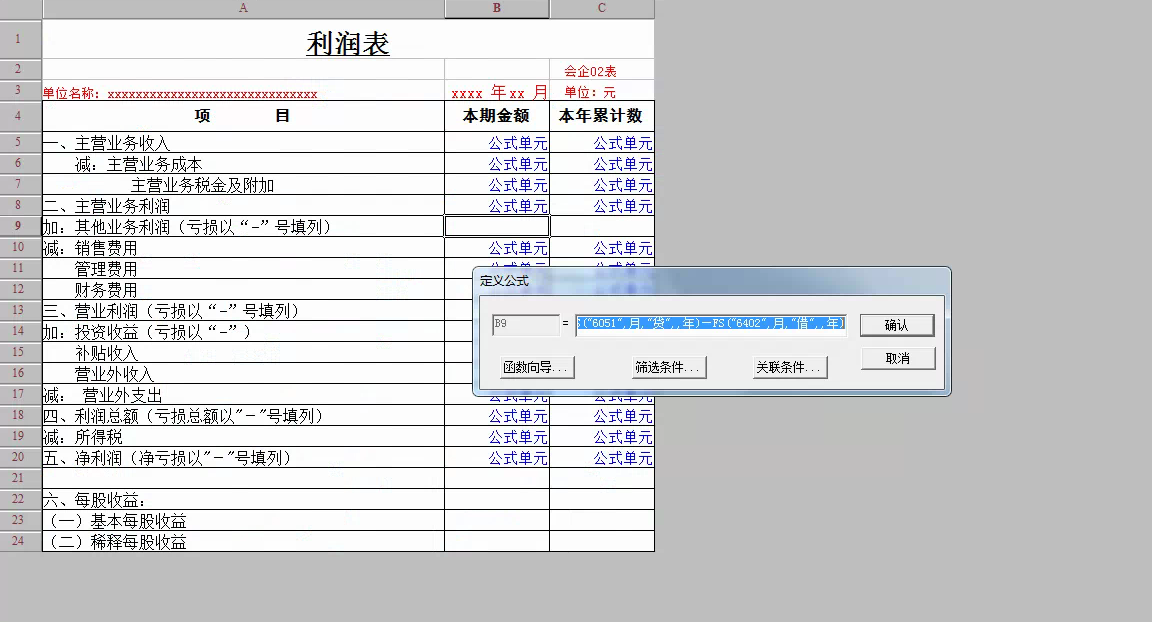Click the 财务费用 row label
The image size is (1152, 622).
point(243,289)
